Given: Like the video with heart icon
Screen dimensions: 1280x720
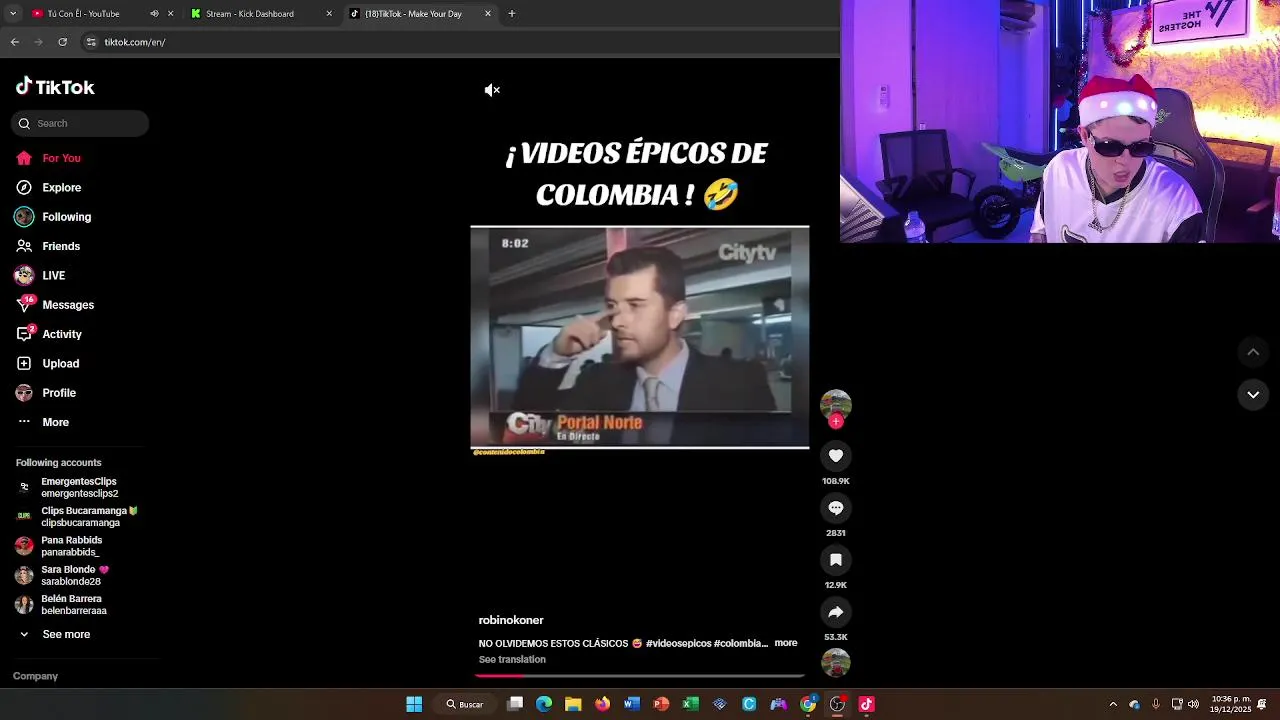Looking at the screenshot, I should pyautogui.click(x=836, y=456).
